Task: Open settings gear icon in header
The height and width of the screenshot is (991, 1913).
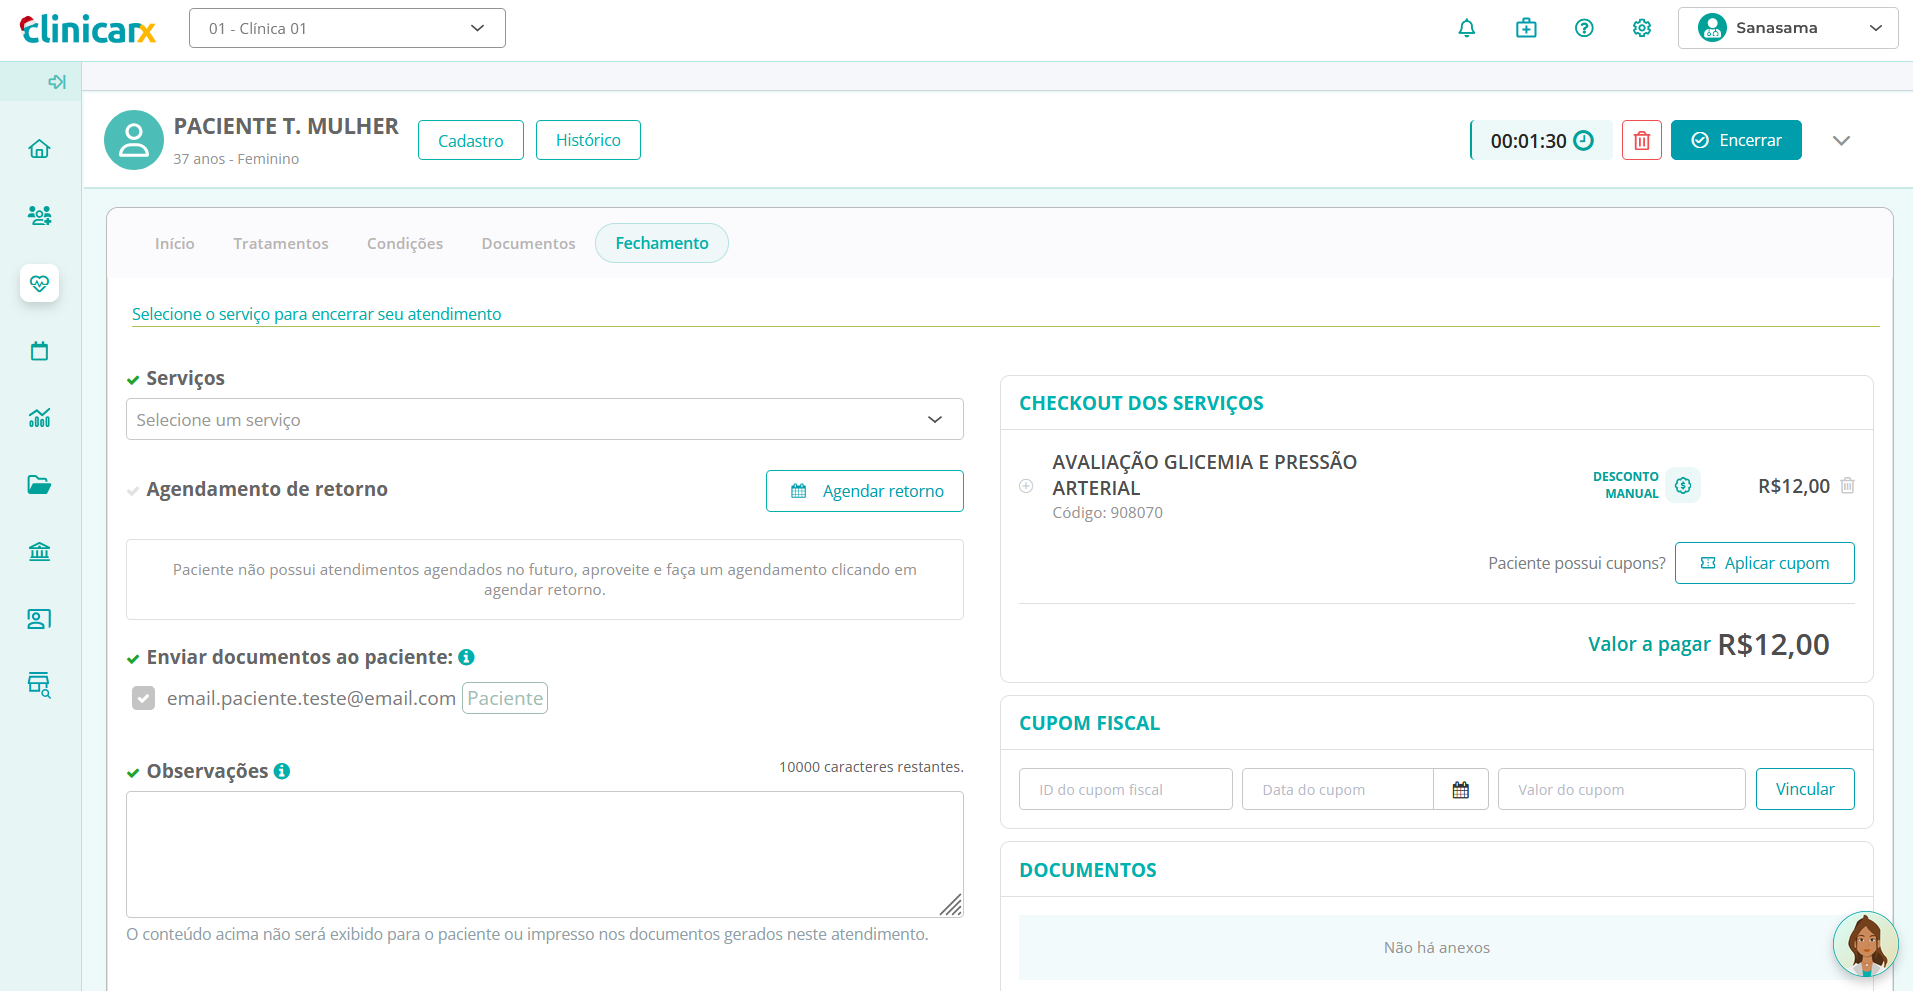Action: point(1642,28)
